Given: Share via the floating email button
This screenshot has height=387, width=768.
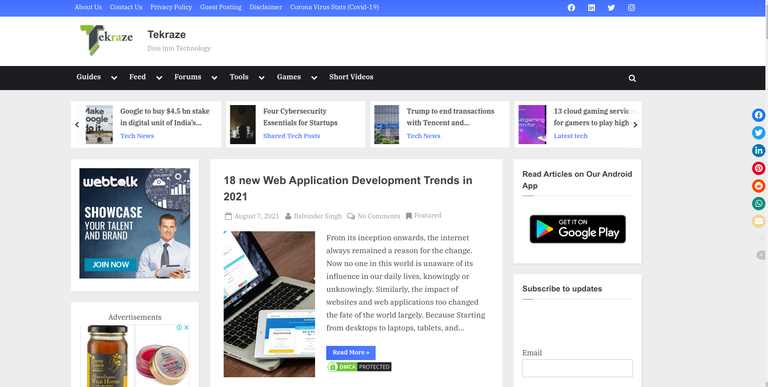Looking at the screenshot, I should (759, 221).
